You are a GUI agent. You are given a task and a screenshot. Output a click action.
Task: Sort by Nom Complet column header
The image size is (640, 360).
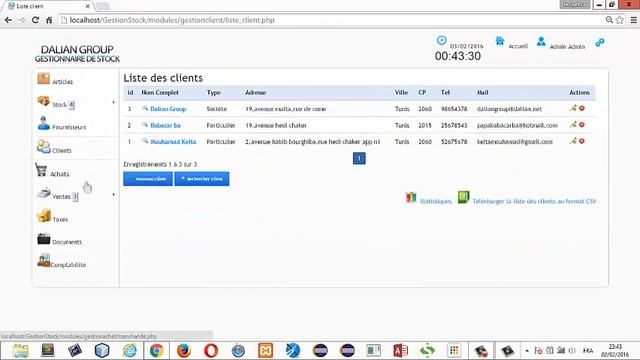pyautogui.click(x=160, y=93)
